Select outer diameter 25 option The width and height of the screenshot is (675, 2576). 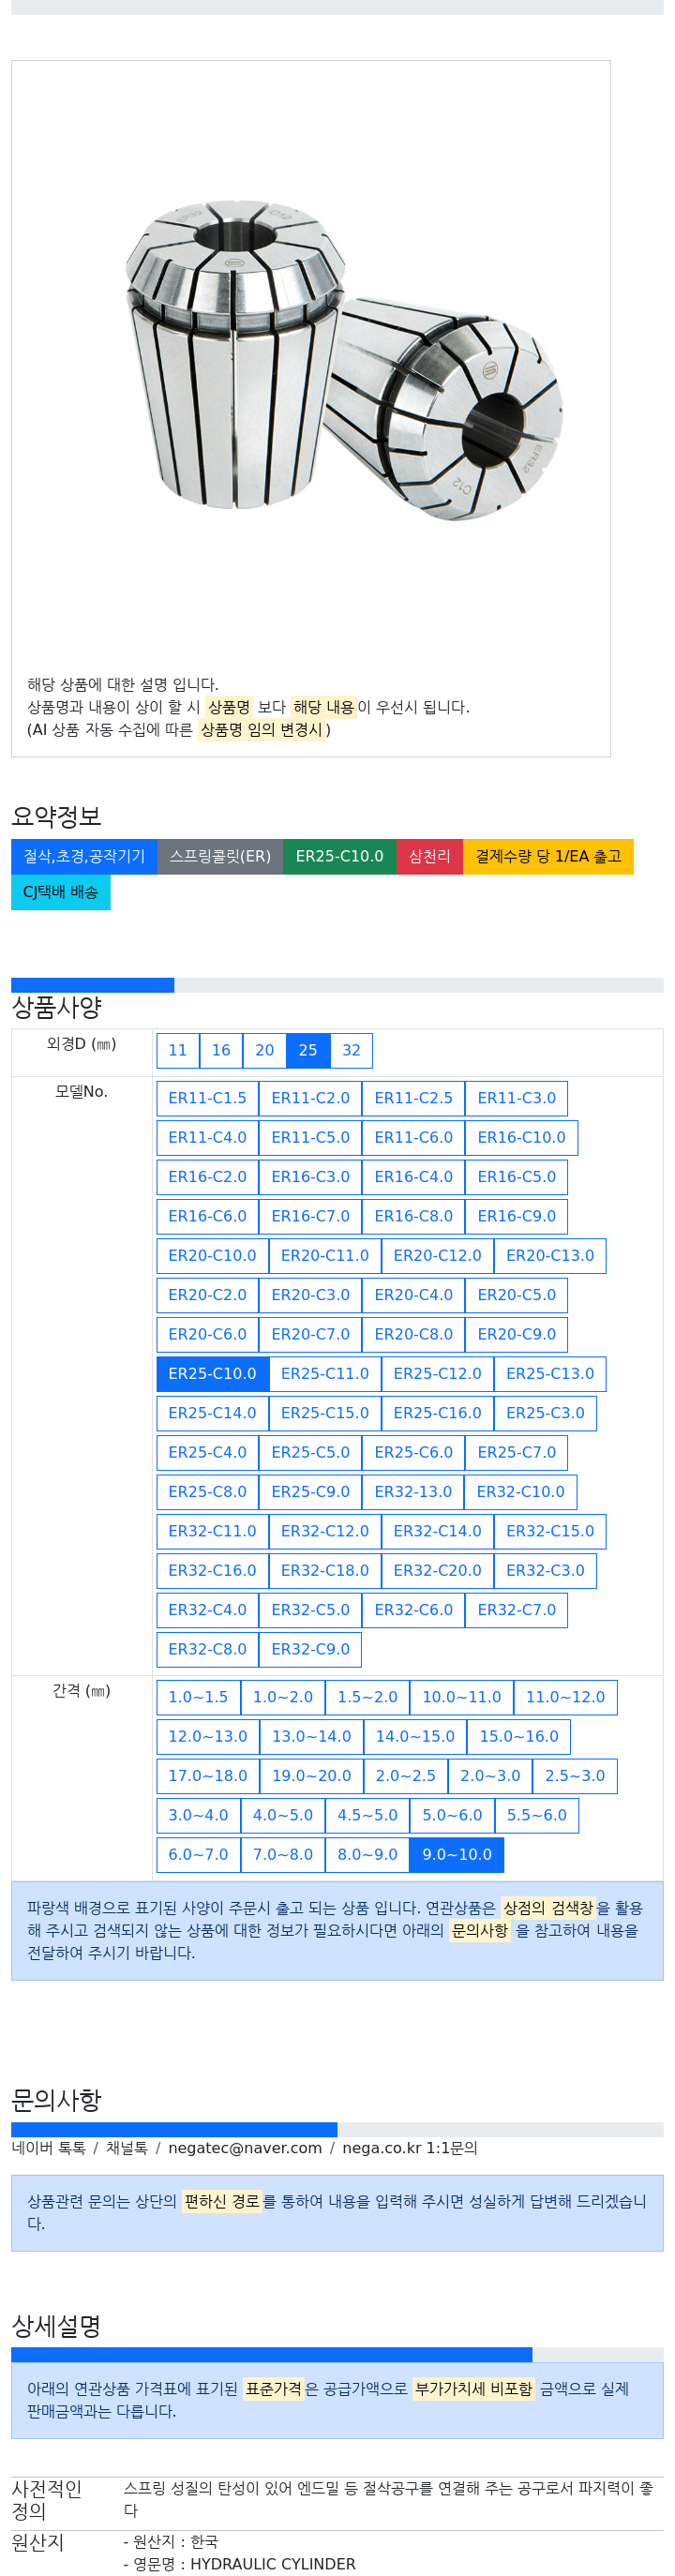(308, 1050)
